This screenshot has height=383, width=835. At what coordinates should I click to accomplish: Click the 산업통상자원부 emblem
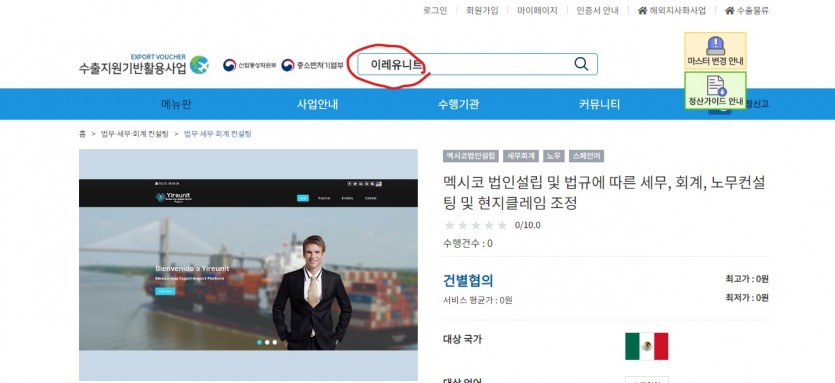[x=230, y=65]
